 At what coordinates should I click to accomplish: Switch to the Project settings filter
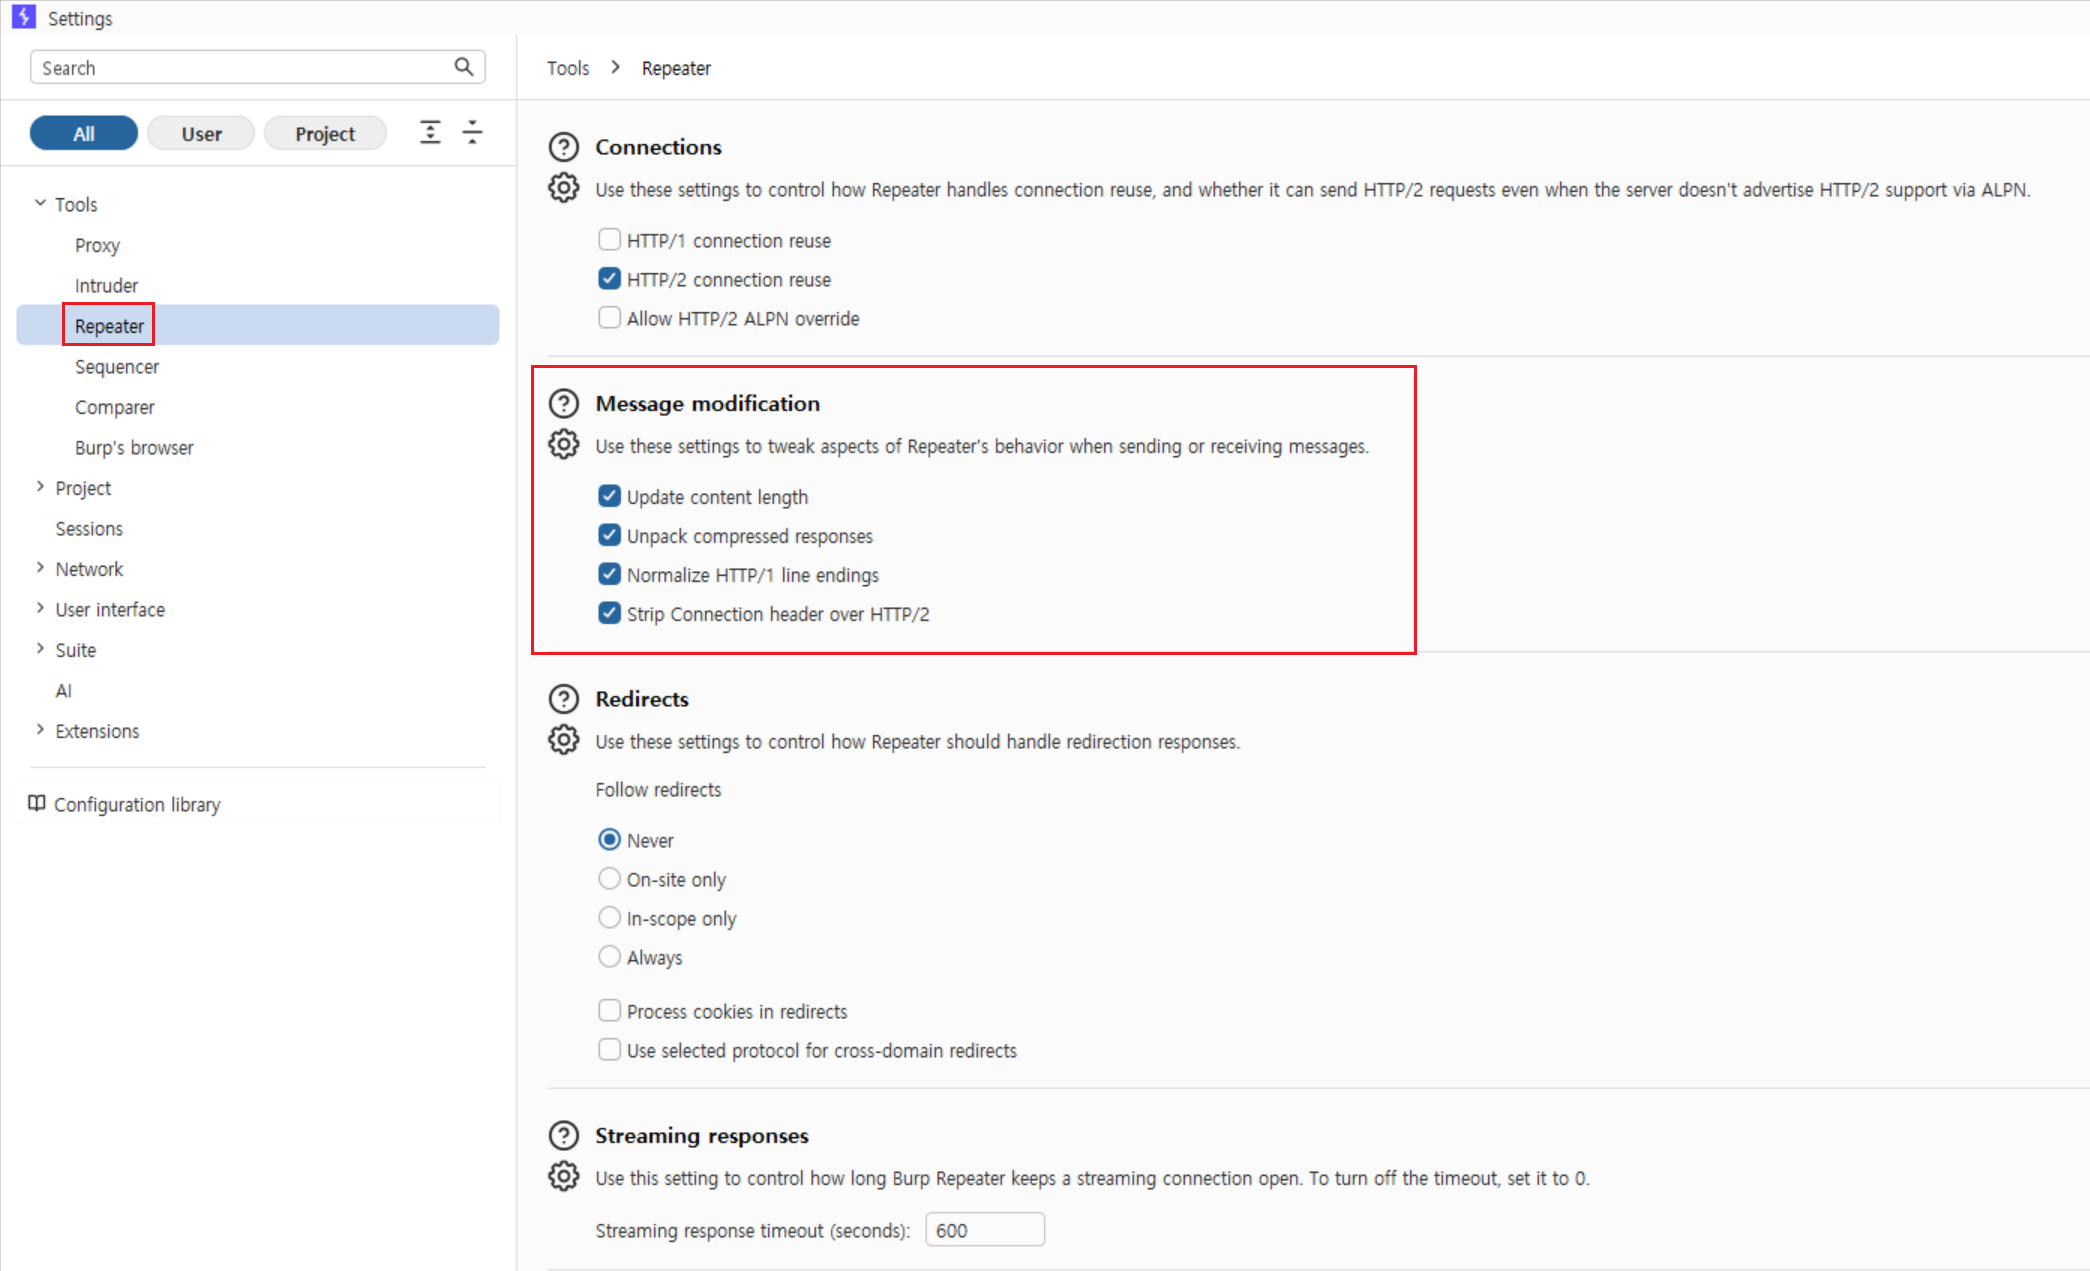click(325, 133)
